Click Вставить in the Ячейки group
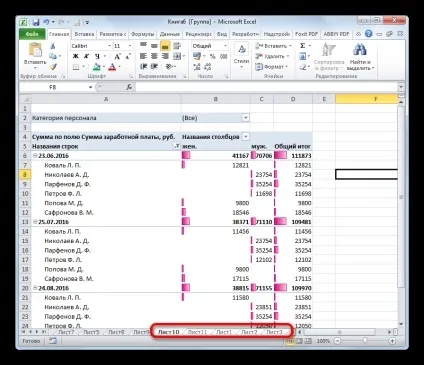 (273, 46)
